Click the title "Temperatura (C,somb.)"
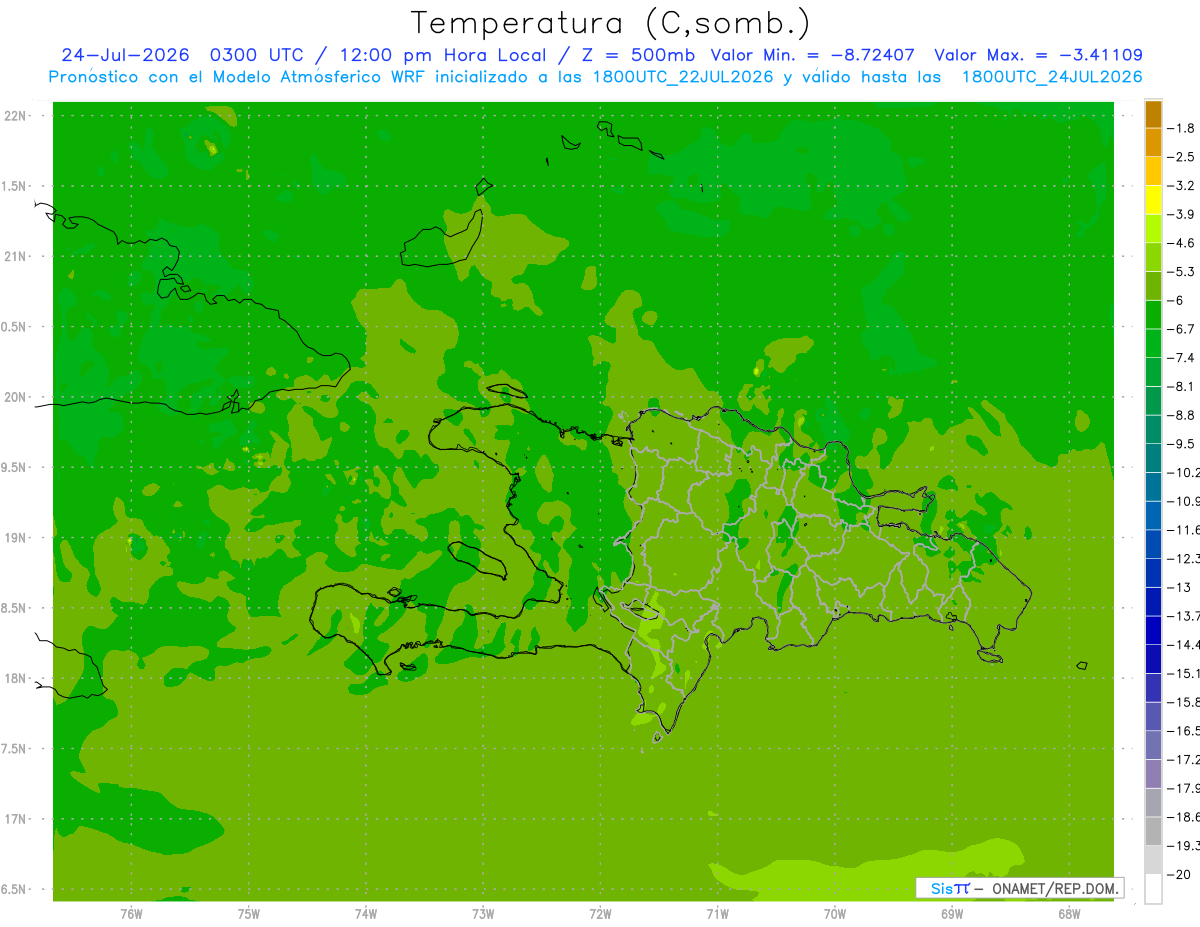Viewport: 1200px width, 927px height. pyautogui.click(x=610, y=22)
